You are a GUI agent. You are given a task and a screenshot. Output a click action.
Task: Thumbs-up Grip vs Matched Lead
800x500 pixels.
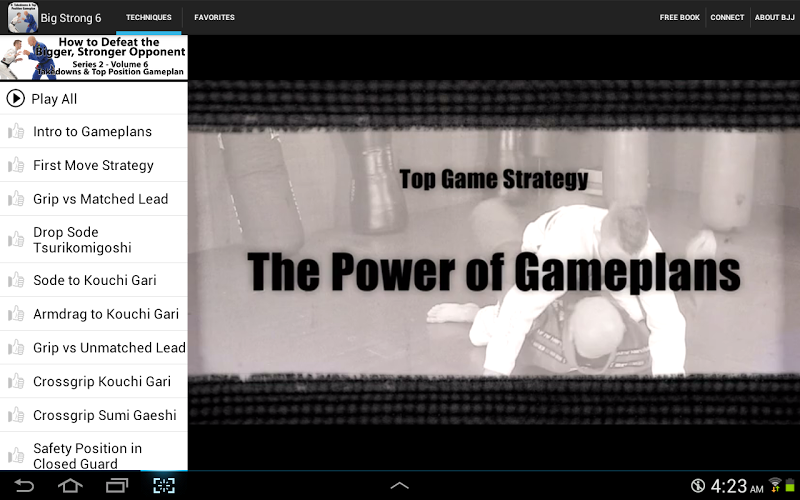click(x=16, y=199)
